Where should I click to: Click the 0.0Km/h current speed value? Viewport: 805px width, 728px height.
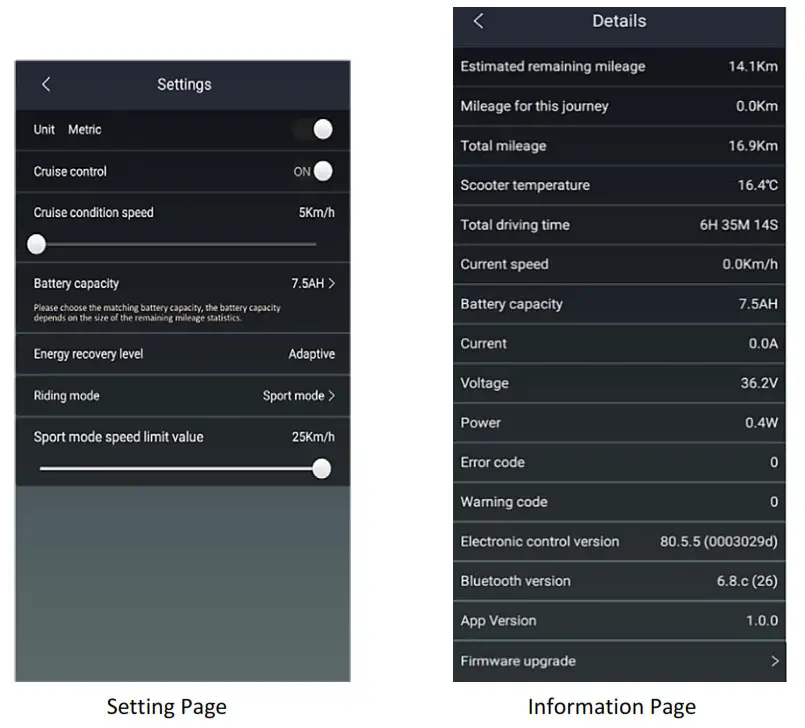(750, 264)
